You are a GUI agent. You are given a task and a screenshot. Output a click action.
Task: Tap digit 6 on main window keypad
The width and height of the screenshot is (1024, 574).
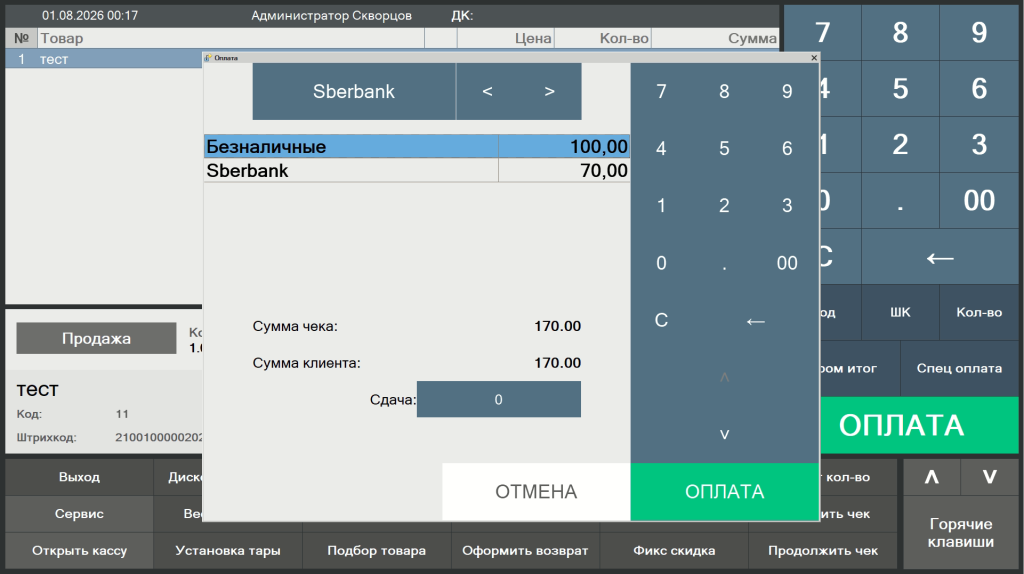click(x=979, y=88)
